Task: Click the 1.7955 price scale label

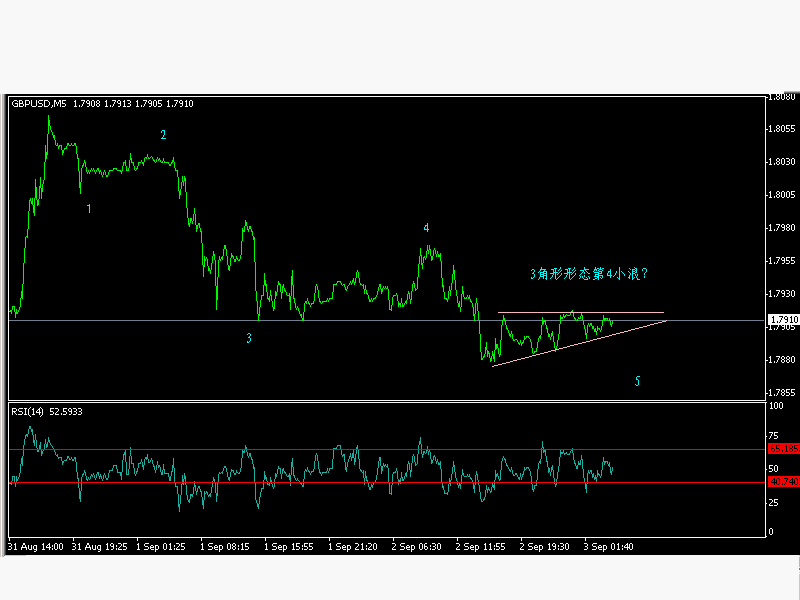Action: pos(782,261)
